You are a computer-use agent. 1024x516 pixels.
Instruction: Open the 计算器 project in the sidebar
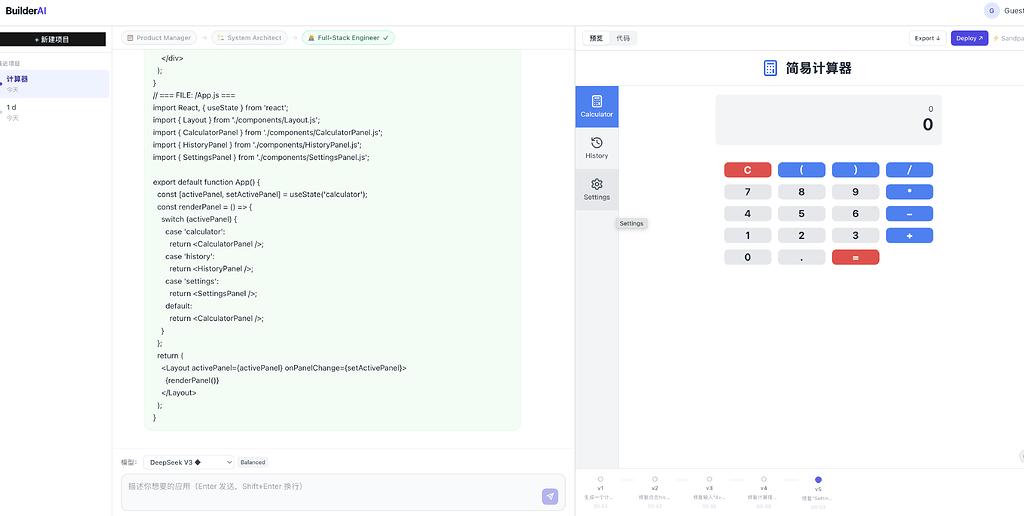coord(55,84)
